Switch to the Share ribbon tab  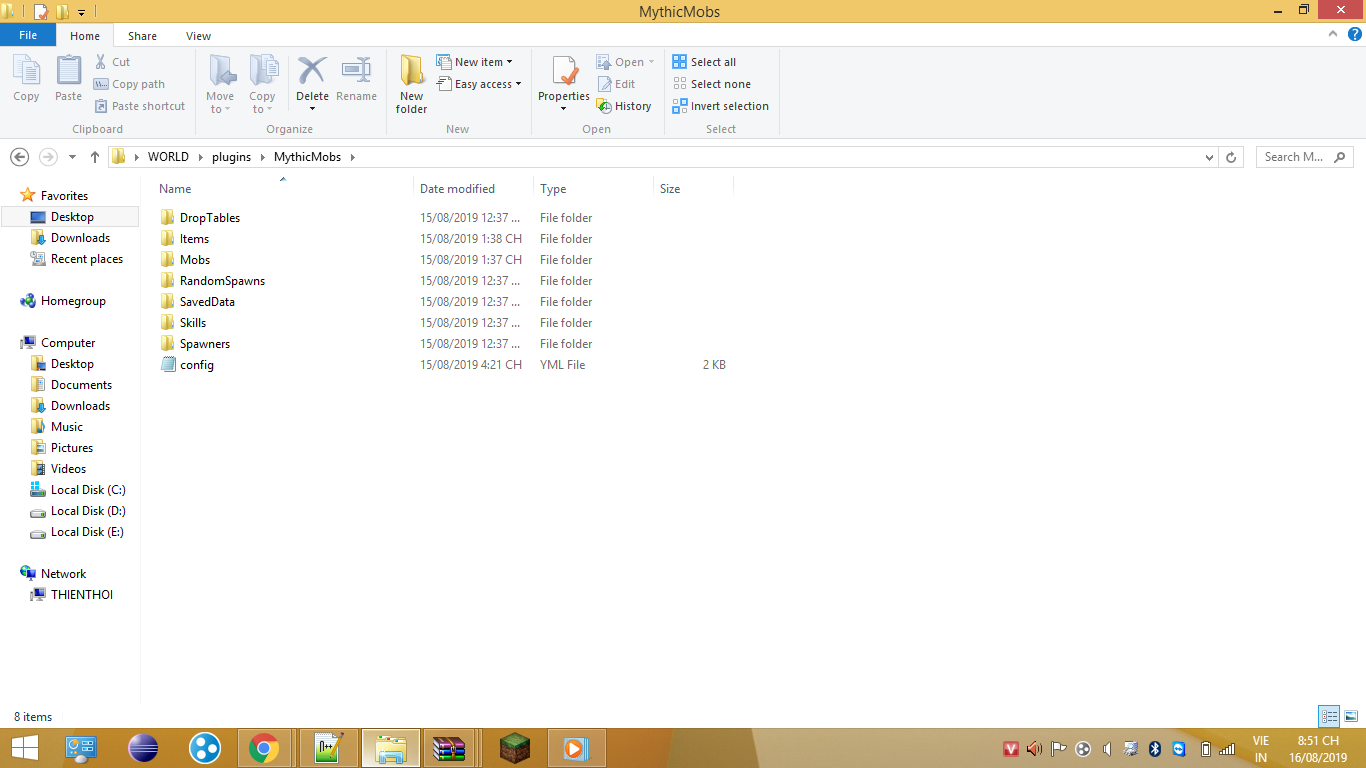[x=142, y=36]
